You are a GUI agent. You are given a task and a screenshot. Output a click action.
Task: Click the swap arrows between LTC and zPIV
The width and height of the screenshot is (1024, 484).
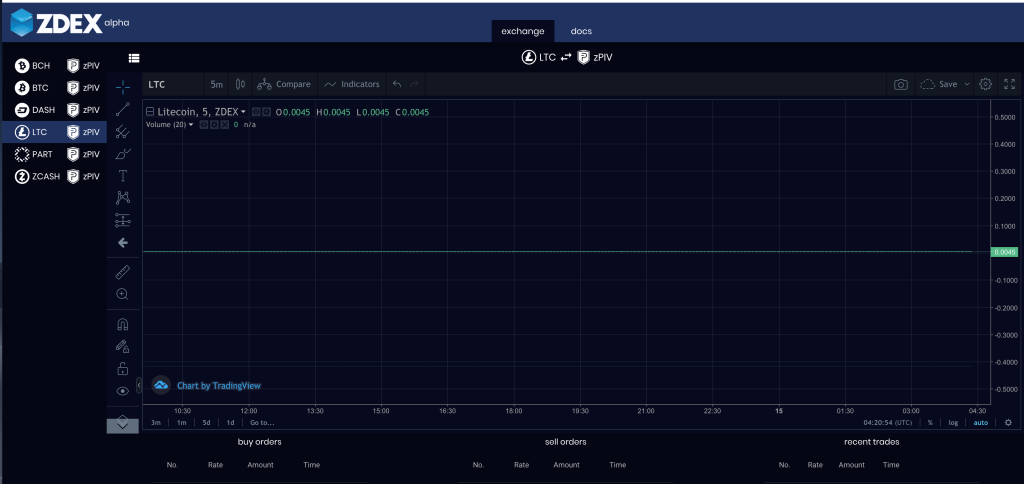point(566,57)
